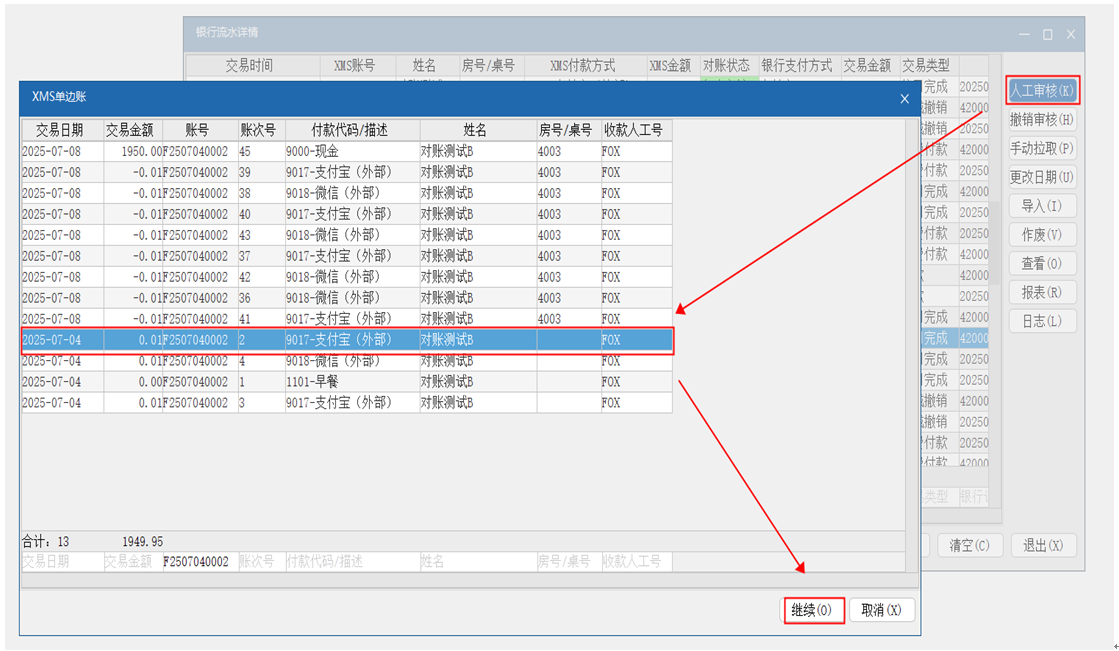Image resolution: width=1119 pixels, height=651 pixels.
Task: Click the 交易日期 filter field
Action: pos(62,562)
